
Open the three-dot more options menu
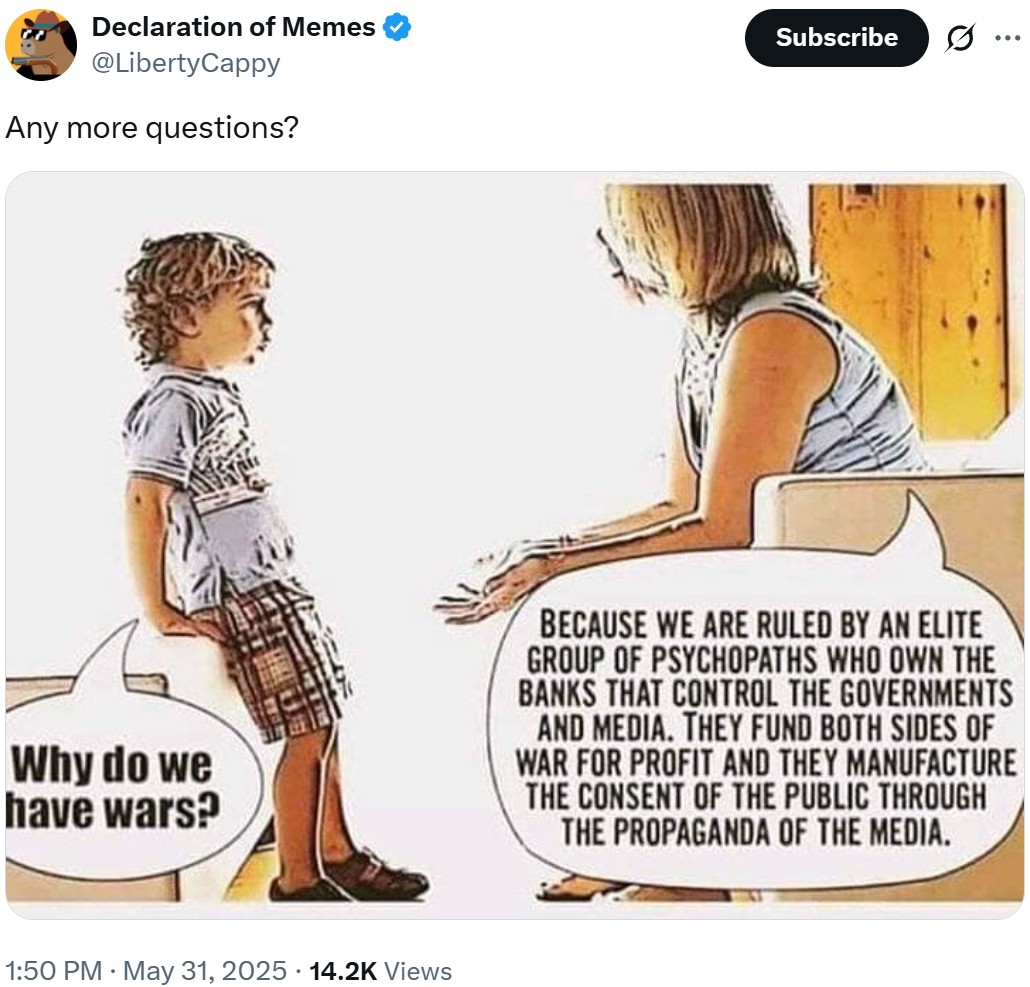click(x=1007, y=38)
